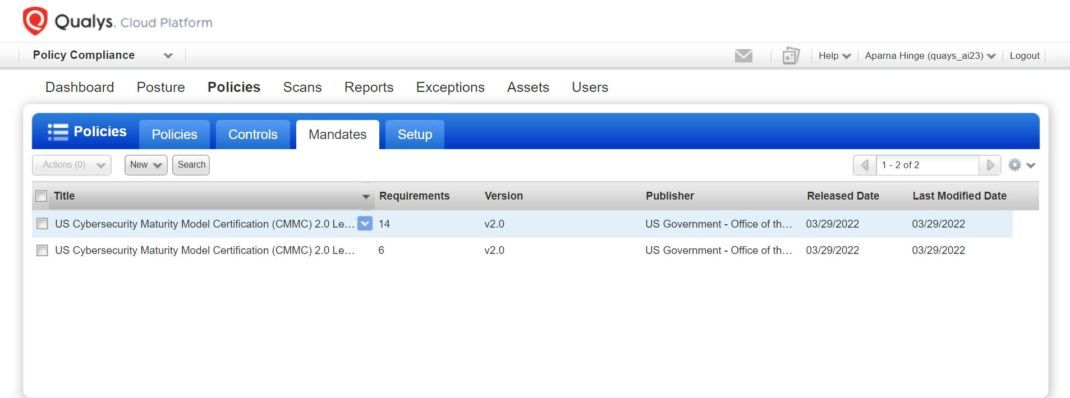
Task: Click the Logout link
Action: pyautogui.click(x=1024, y=56)
